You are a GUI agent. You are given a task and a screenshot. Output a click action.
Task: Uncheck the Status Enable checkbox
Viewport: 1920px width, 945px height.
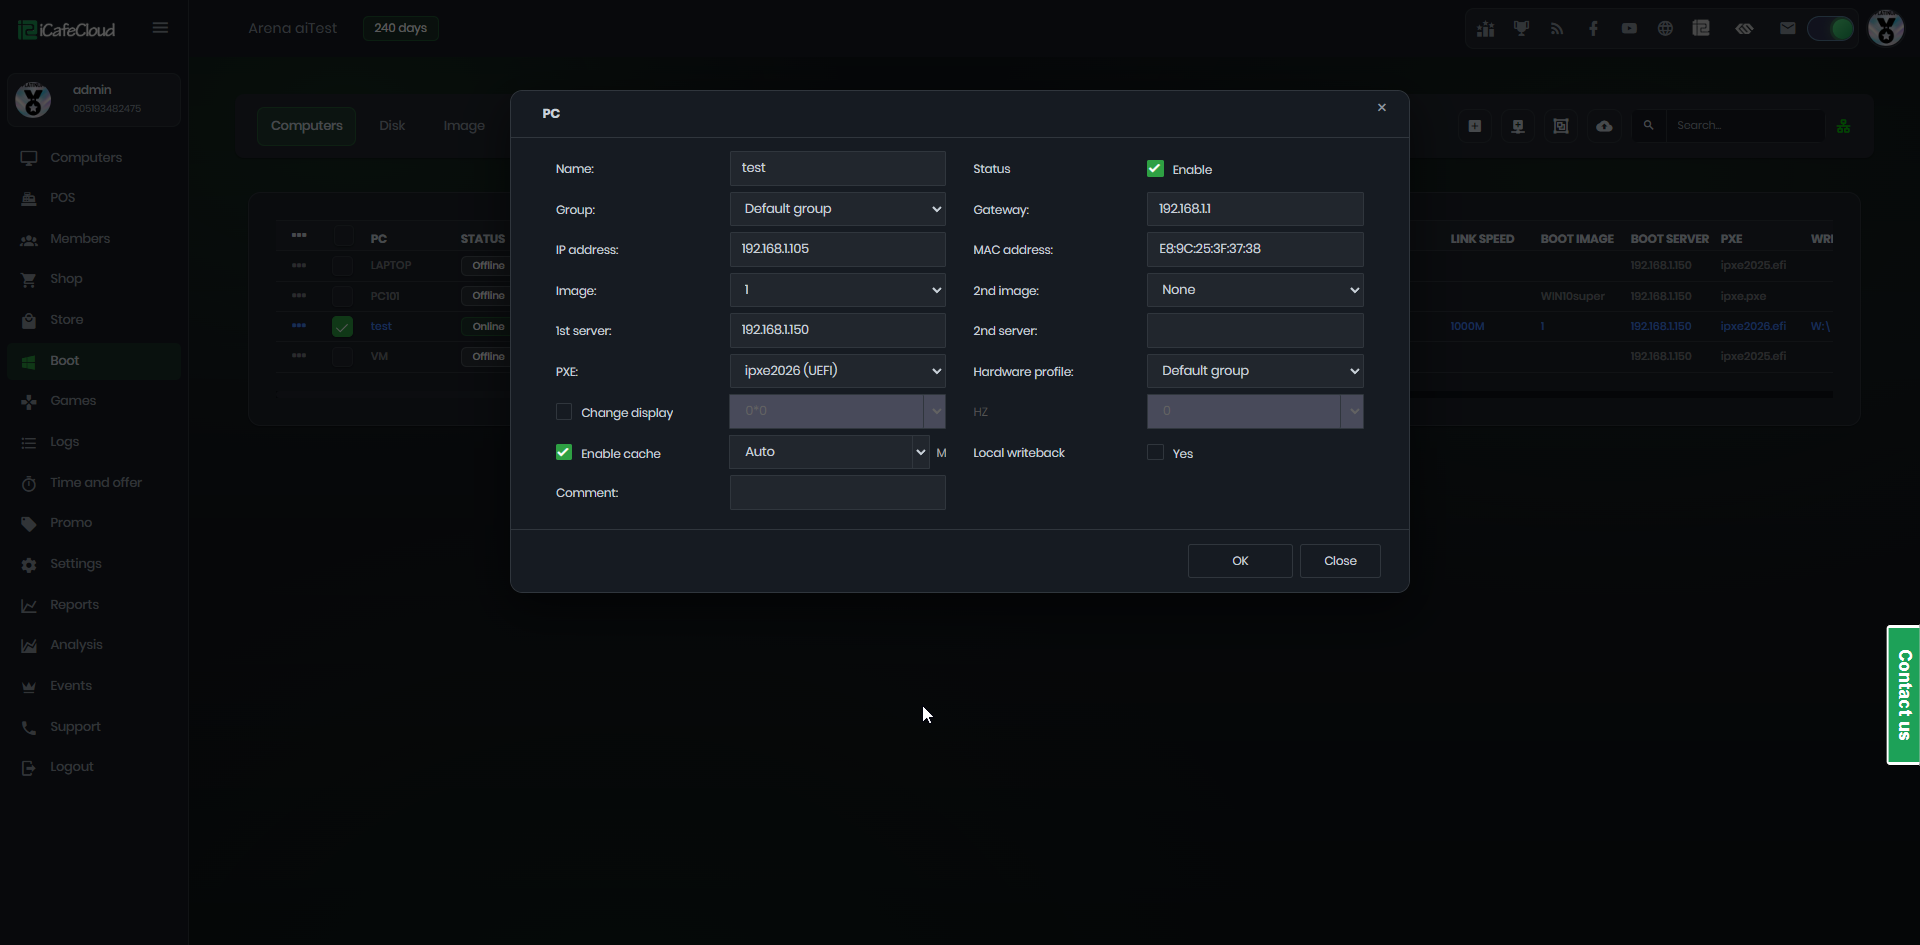click(1155, 169)
